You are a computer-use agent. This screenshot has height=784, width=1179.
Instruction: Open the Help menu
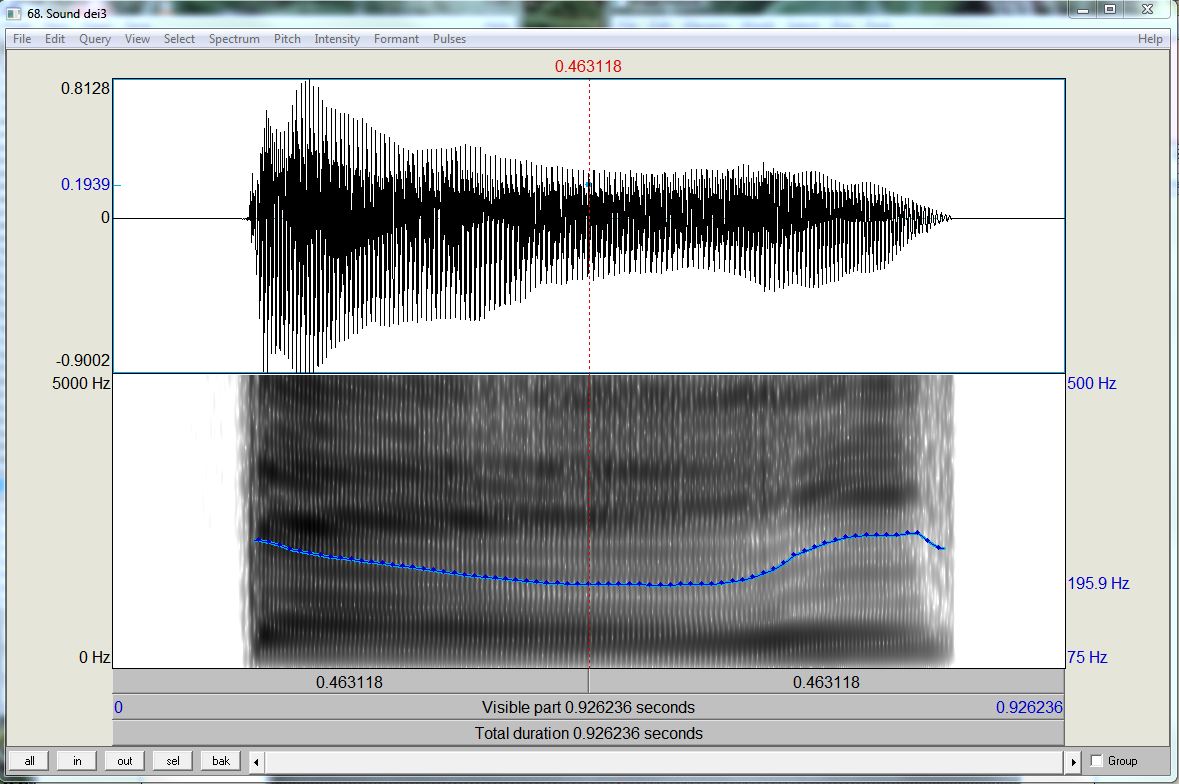(1150, 39)
